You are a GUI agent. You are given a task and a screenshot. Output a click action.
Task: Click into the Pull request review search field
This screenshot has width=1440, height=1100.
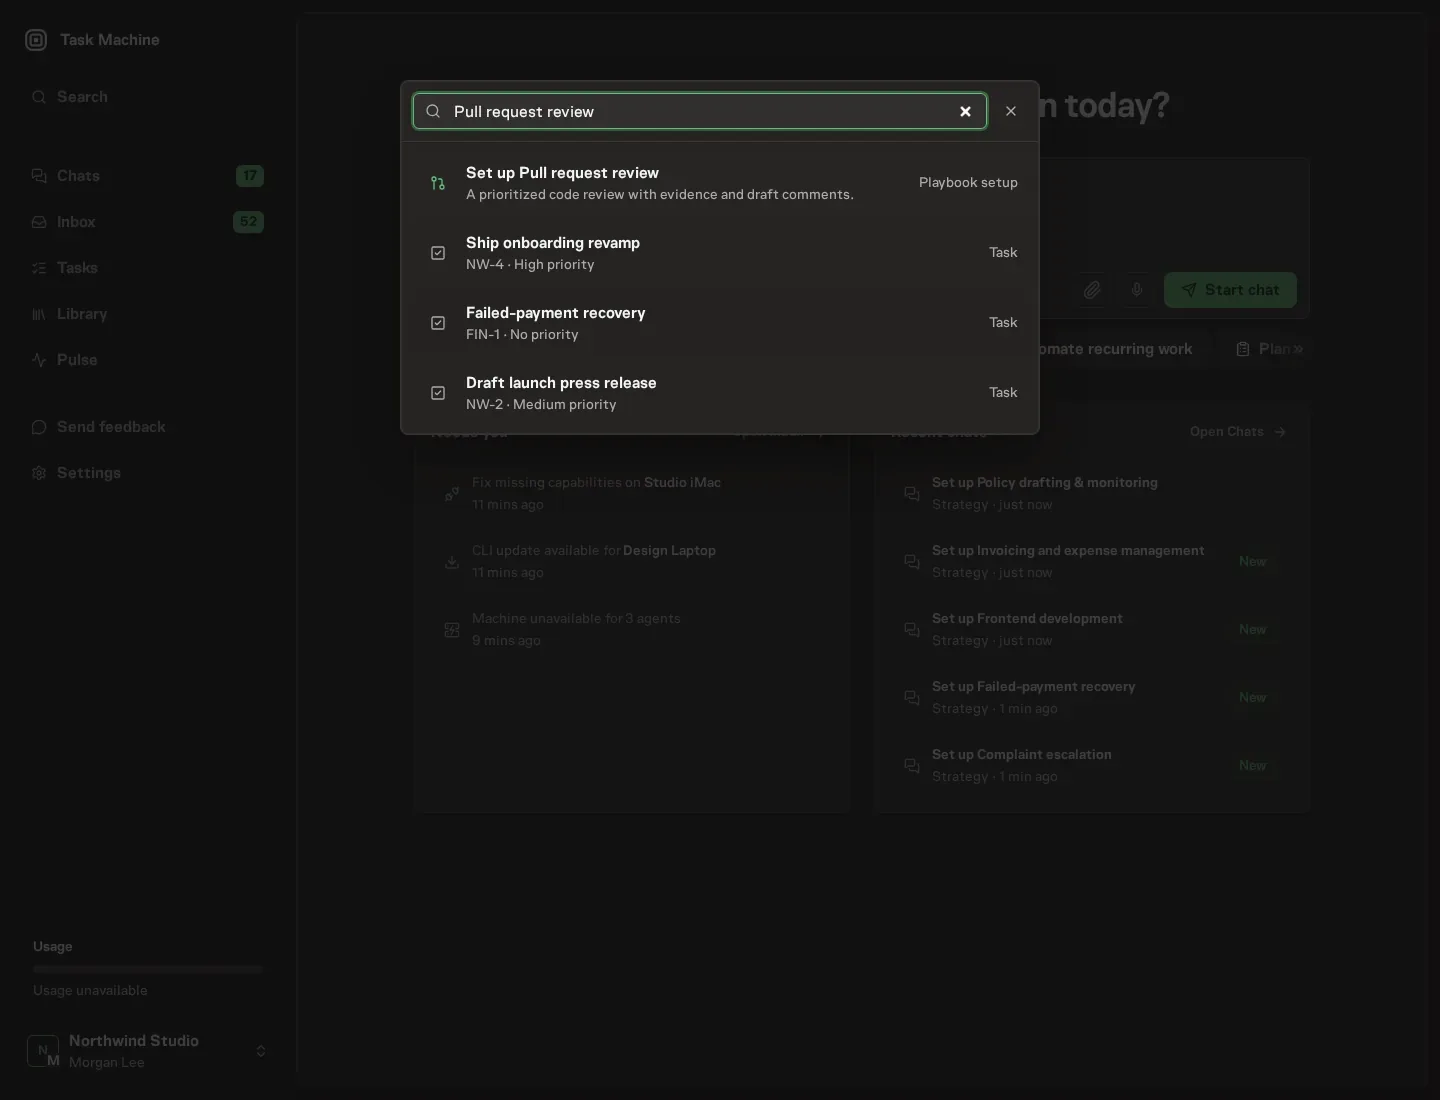coord(700,111)
